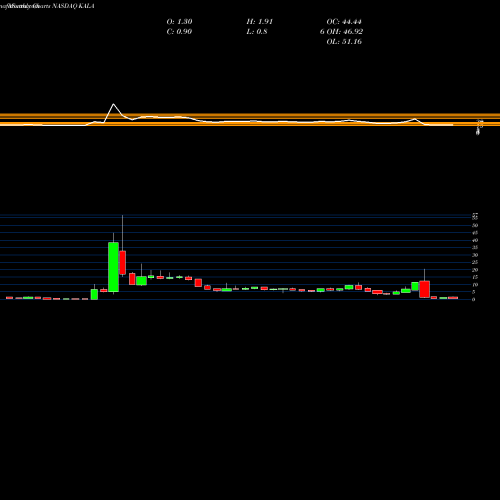Click the 50 price axis label
Viewport: 500px width, 500px height.
[475, 225]
